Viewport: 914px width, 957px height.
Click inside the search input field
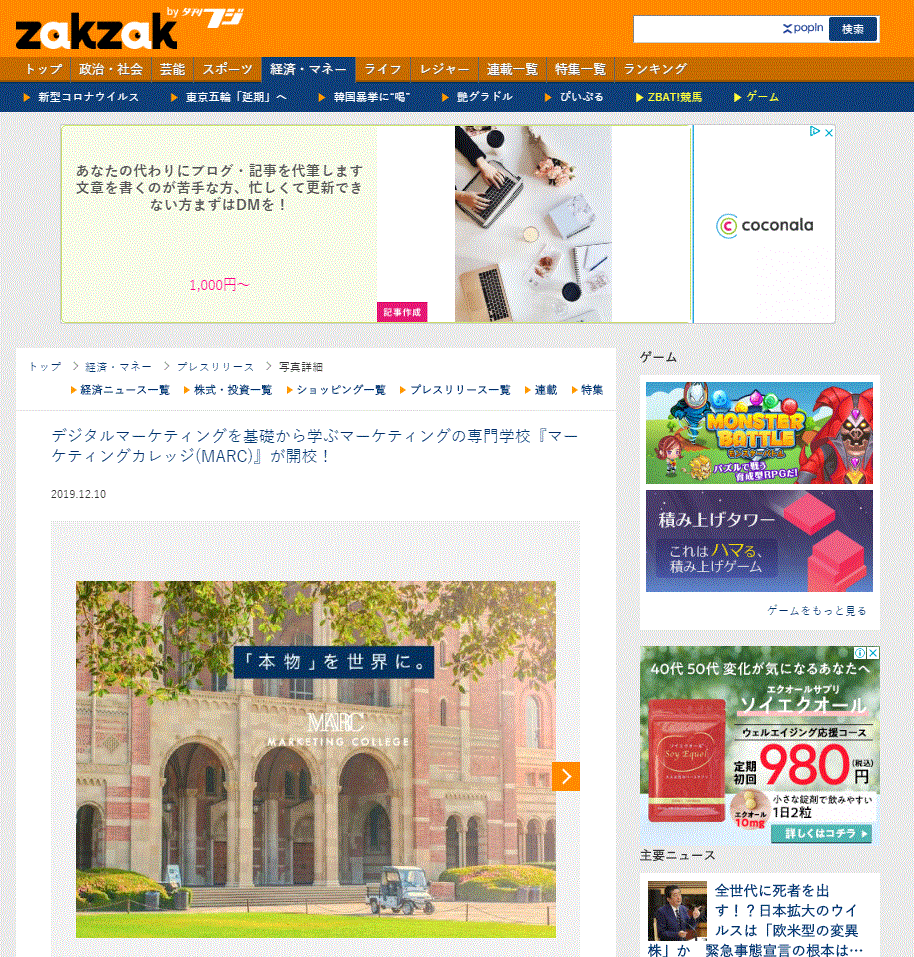pyautogui.click(x=710, y=29)
